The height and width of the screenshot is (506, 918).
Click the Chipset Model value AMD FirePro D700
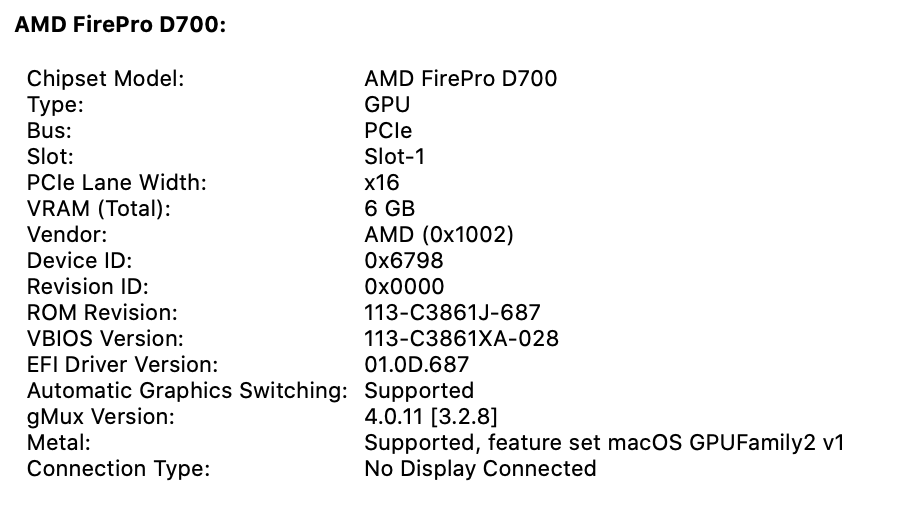tap(461, 78)
